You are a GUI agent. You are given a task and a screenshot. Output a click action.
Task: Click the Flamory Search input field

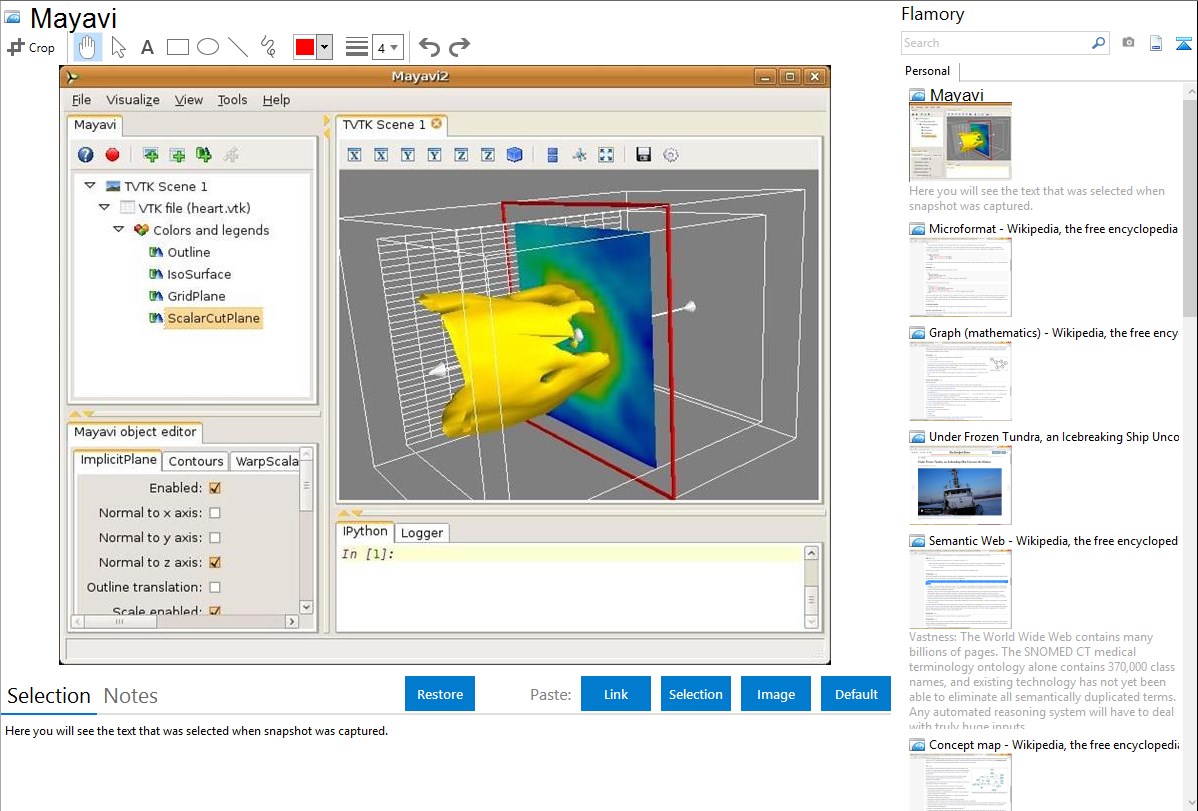click(x=995, y=43)
